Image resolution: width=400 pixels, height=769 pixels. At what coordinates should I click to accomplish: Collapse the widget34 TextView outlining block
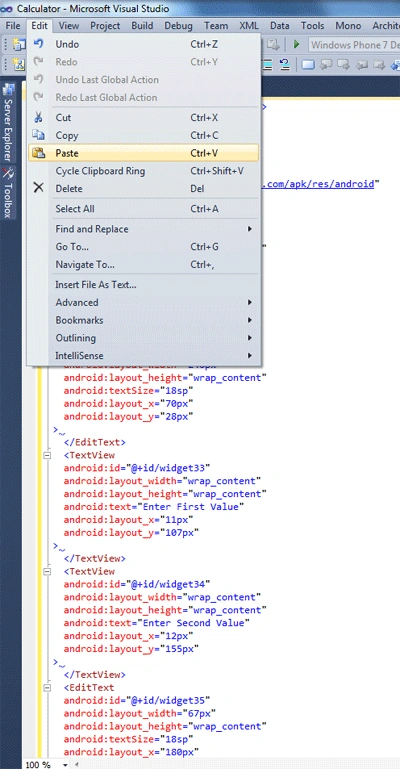coord(47,571)
